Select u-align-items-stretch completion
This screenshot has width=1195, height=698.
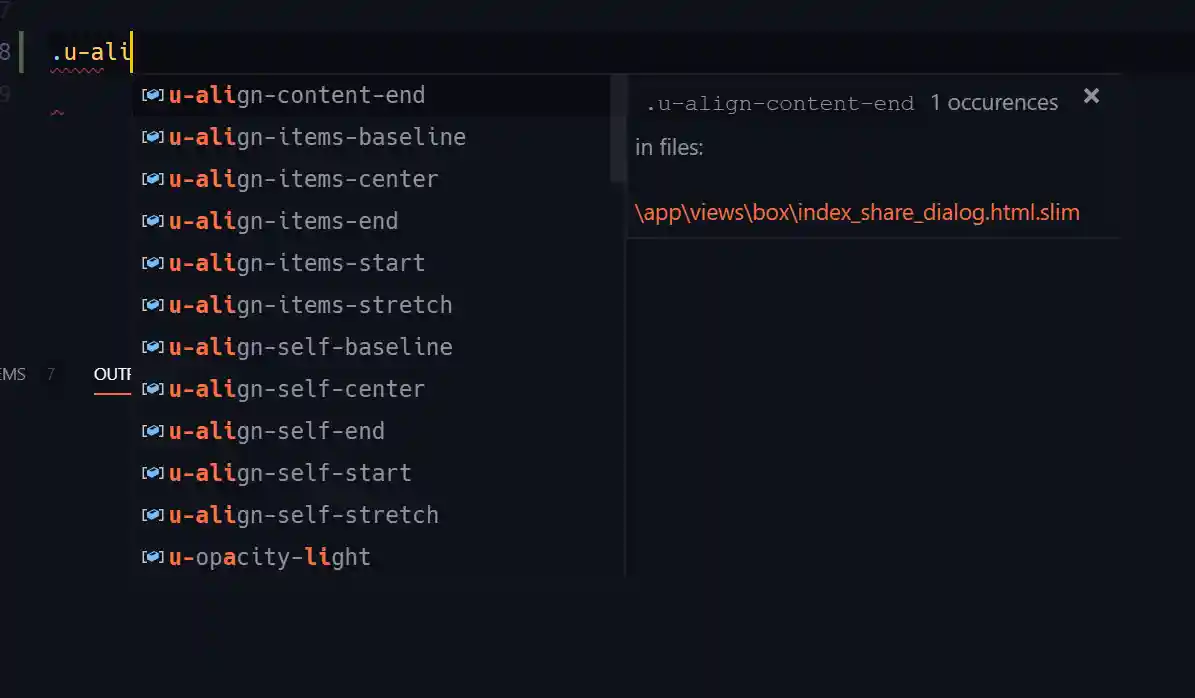(310, 305)
